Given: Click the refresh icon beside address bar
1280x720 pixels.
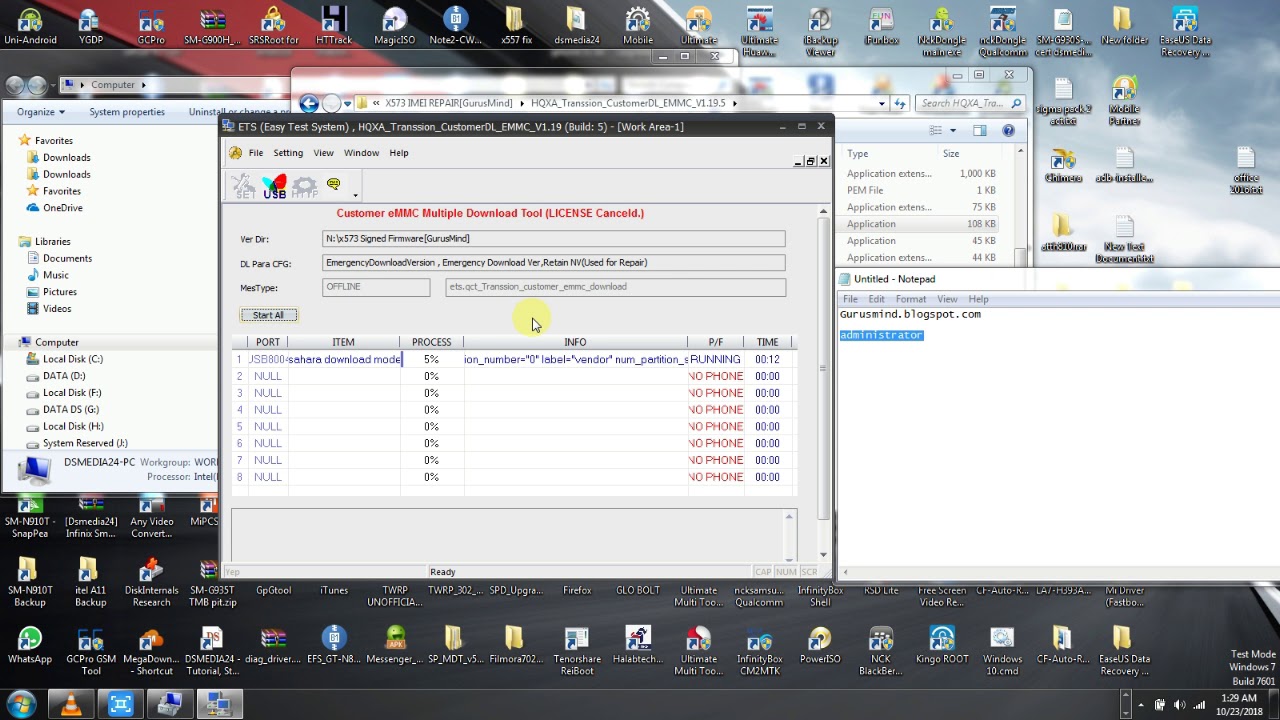Looking at the screenshot, I should pos(899,103).
